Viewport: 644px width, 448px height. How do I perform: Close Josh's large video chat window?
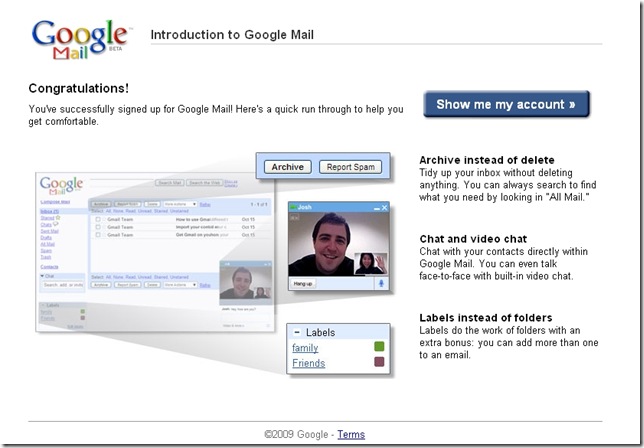coord(384,208)
